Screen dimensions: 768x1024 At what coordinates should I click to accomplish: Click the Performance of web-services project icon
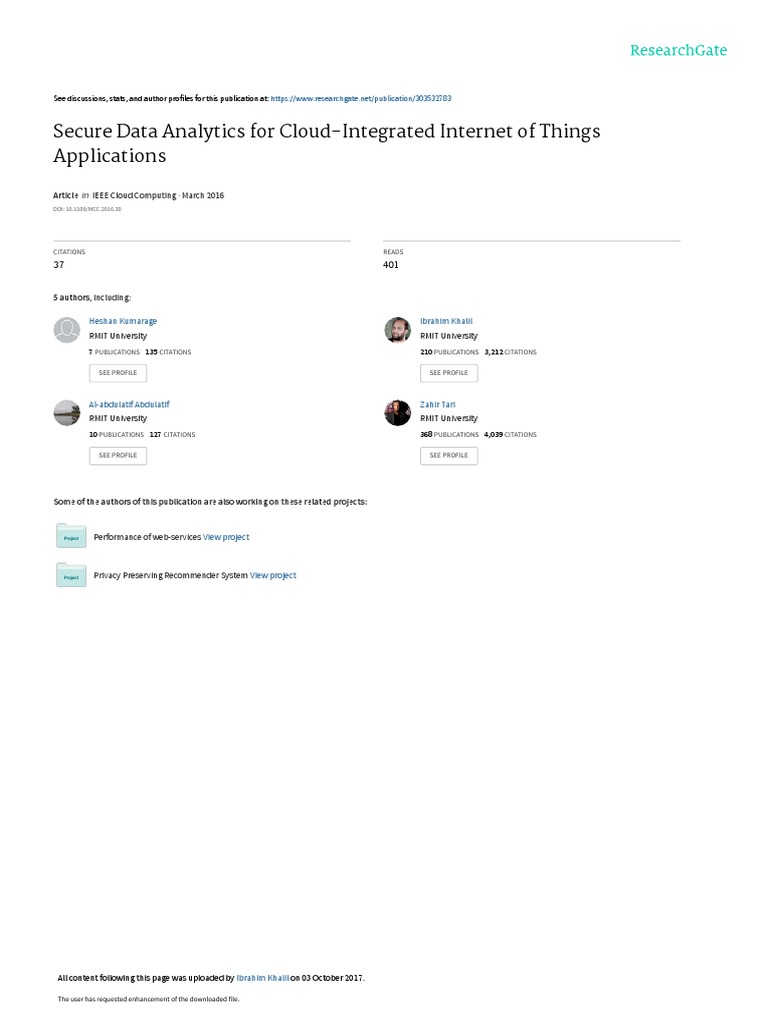[x=71, y=537]
